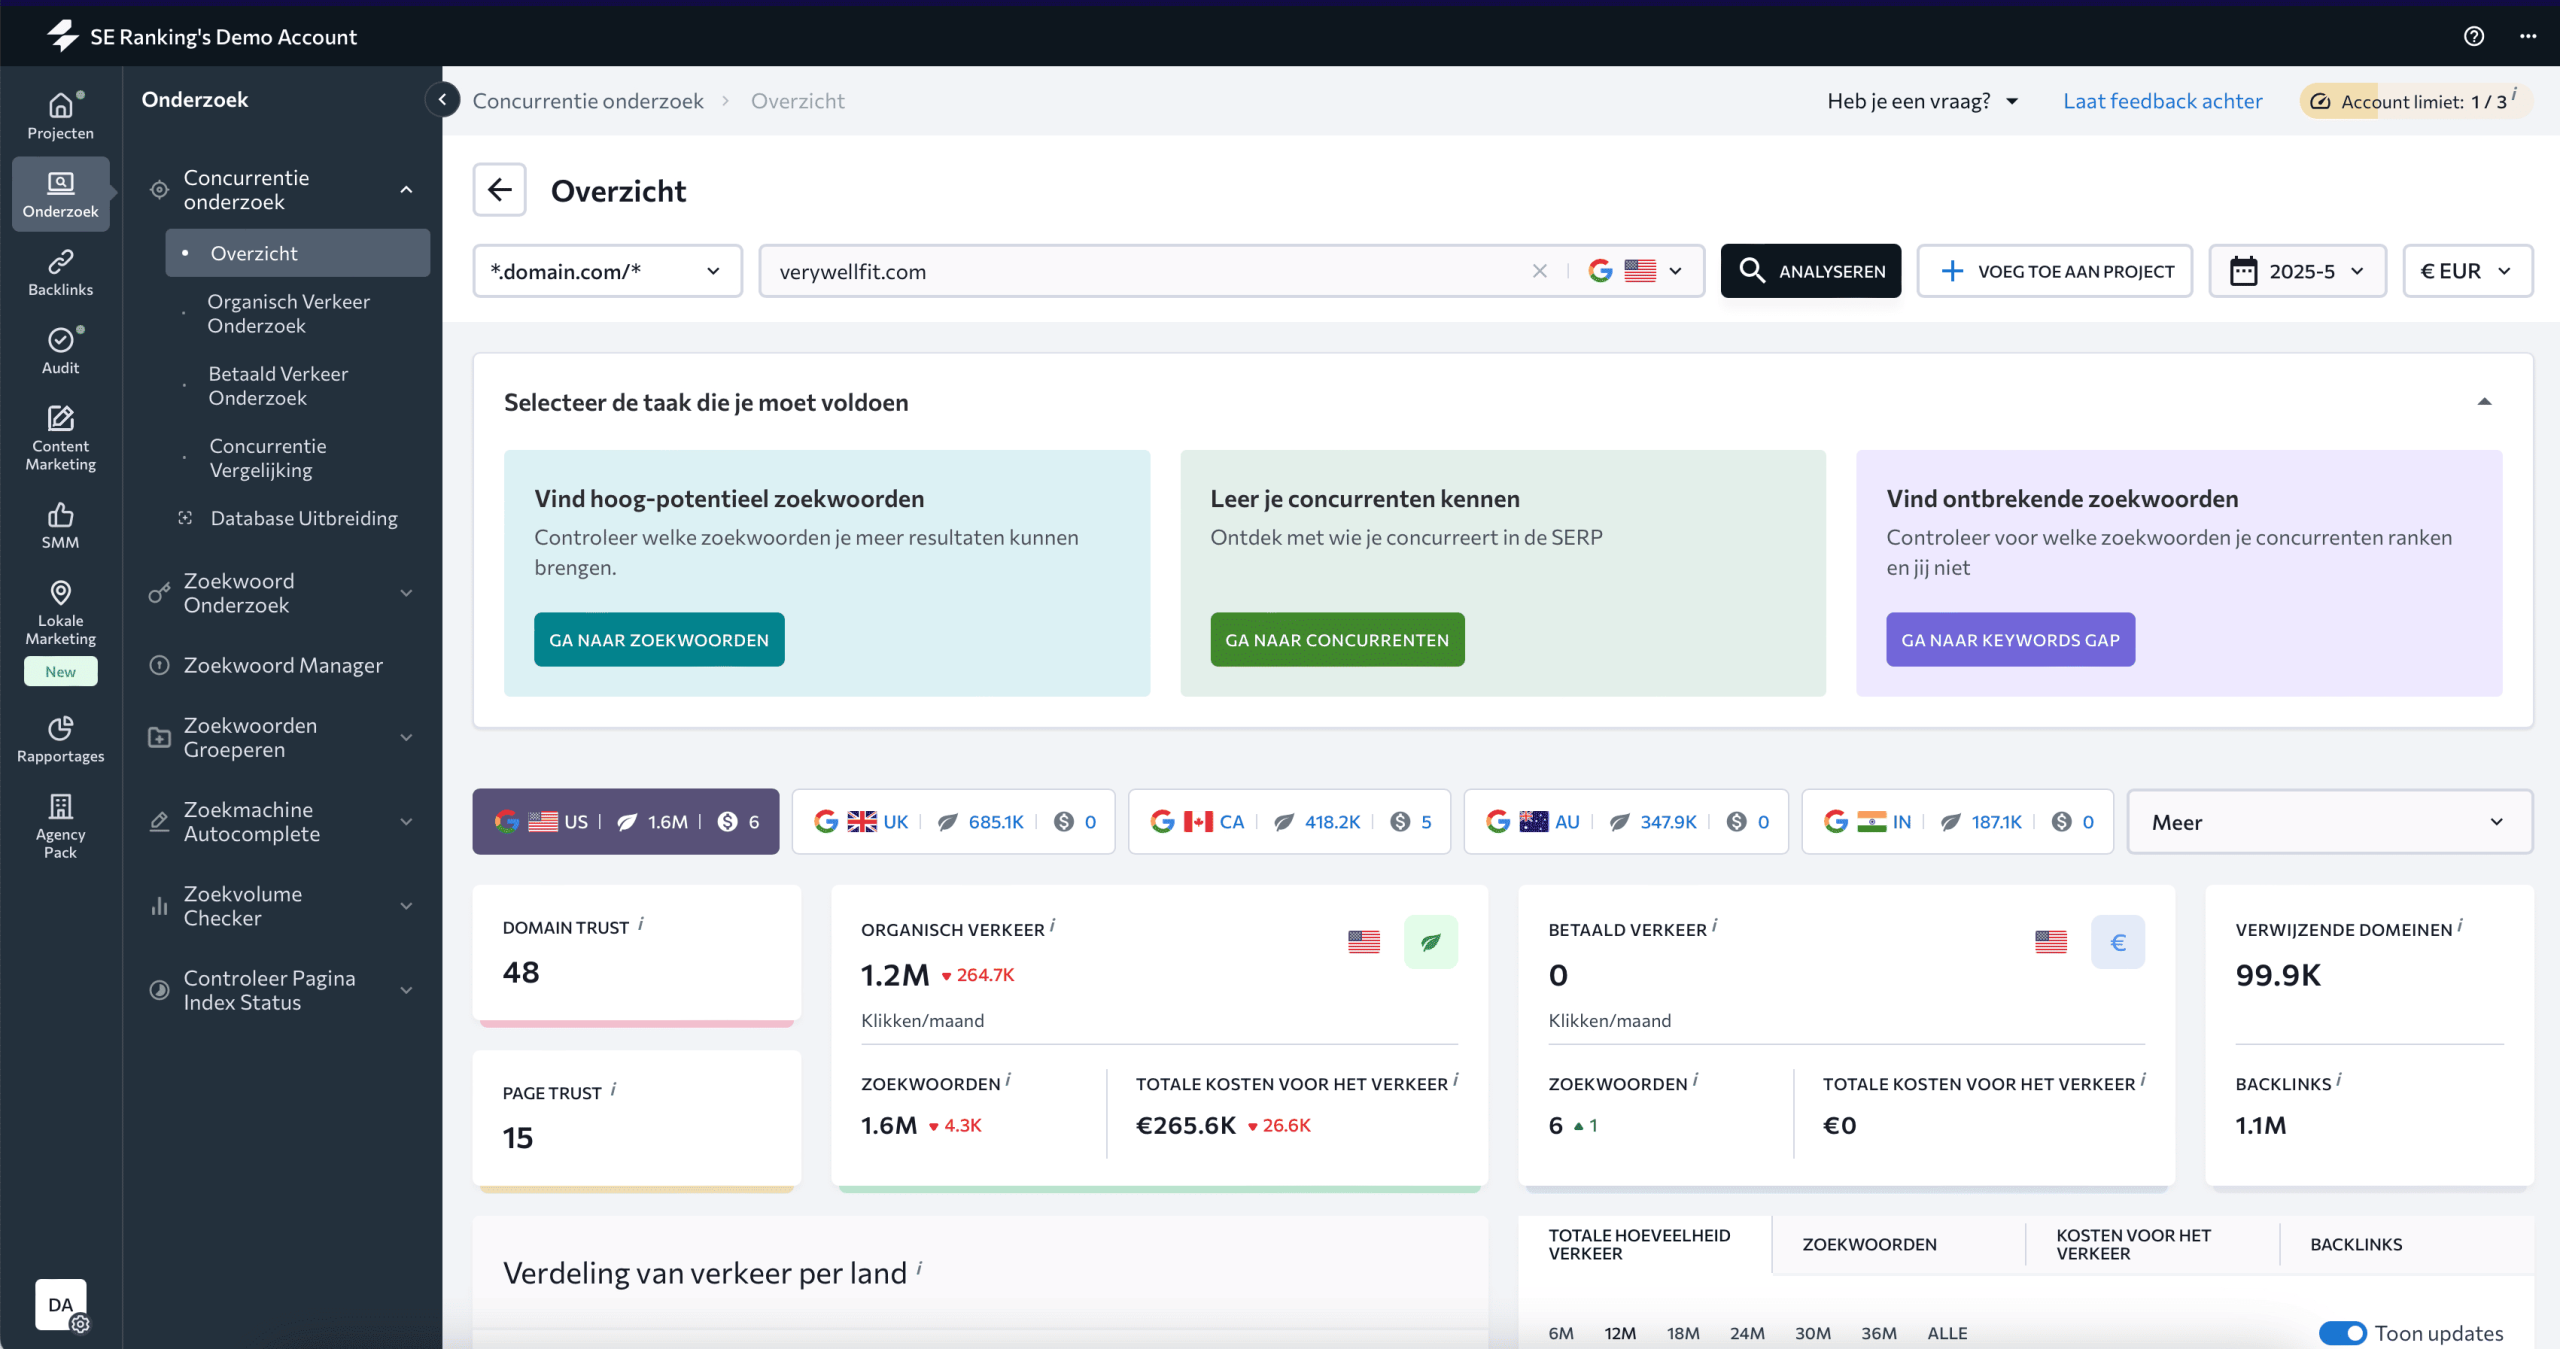The height and width of the screenshot is (1349, 2560).
Task: Open the *.domain.com/* scope dropdown
Action: (607, 271)
